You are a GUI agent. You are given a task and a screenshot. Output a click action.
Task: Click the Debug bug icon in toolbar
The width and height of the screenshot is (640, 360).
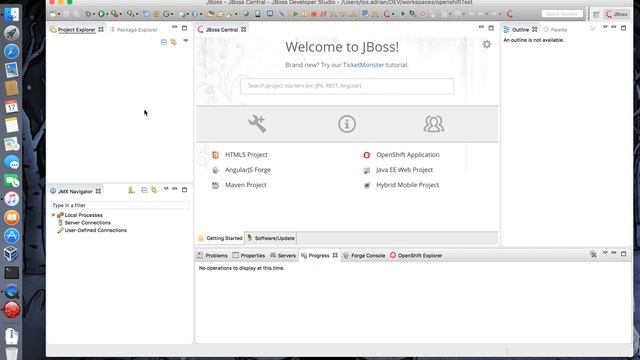(88, 14)
